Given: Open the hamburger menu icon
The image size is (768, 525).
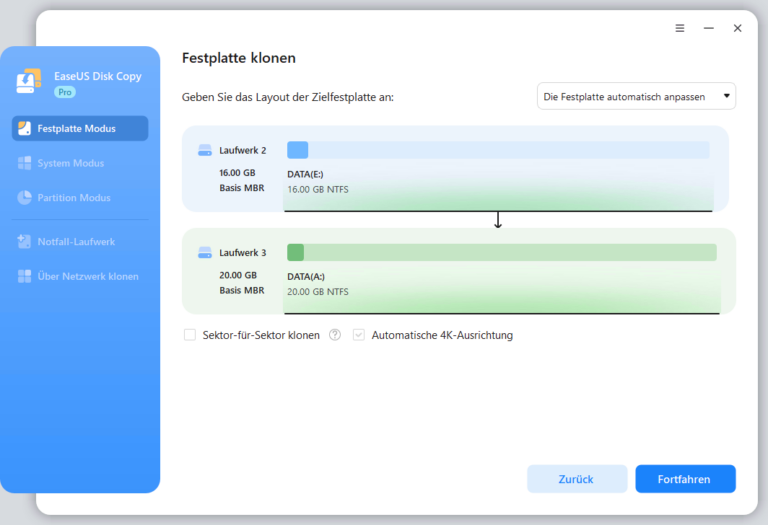Looking at the screenshot, I should point(680,28).
